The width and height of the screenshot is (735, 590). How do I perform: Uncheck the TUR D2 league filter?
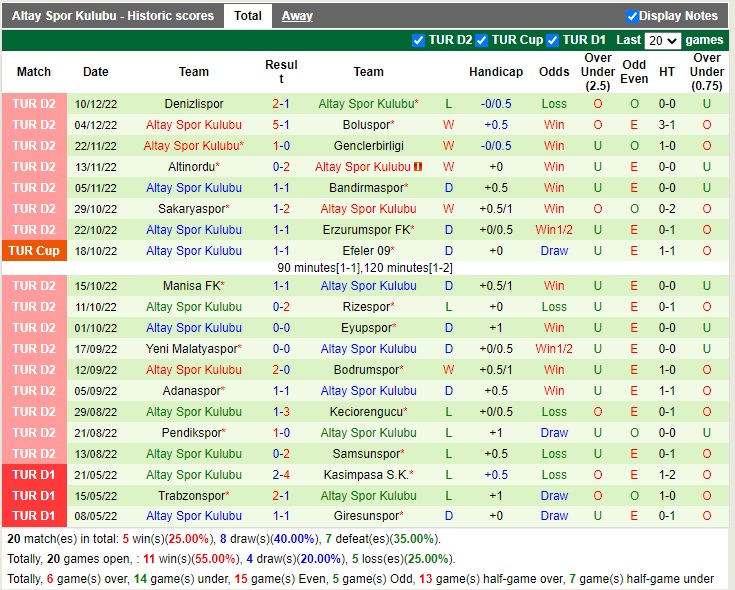418,41
